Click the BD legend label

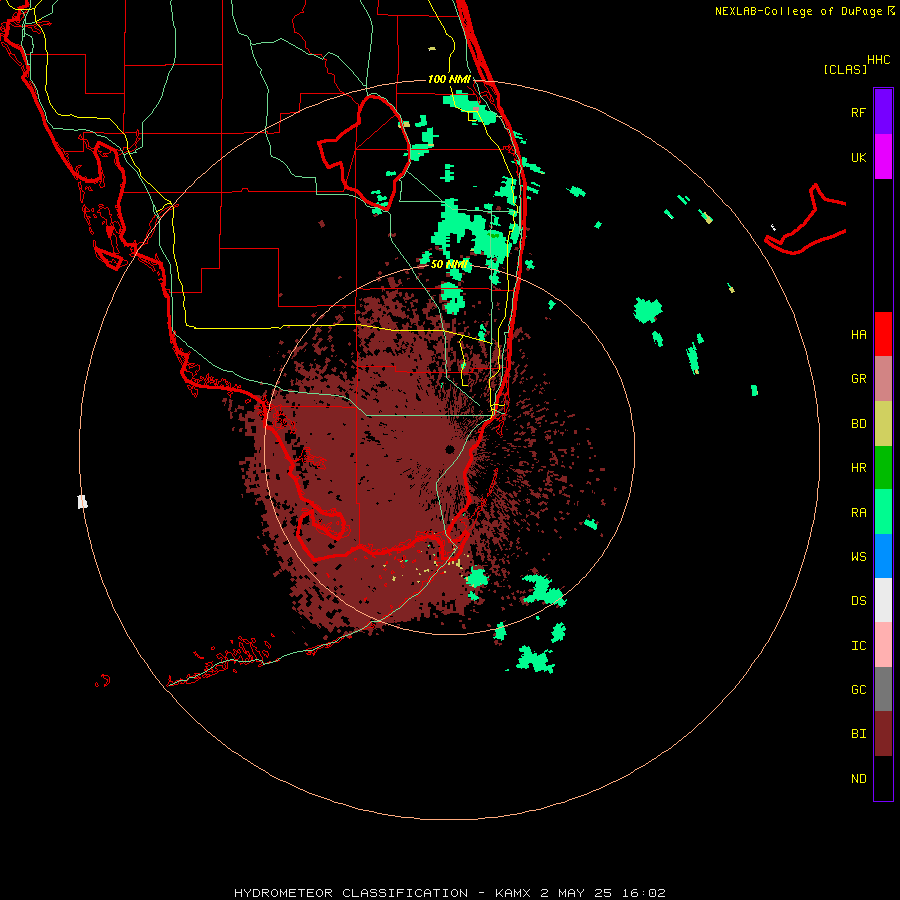(858, 424)
